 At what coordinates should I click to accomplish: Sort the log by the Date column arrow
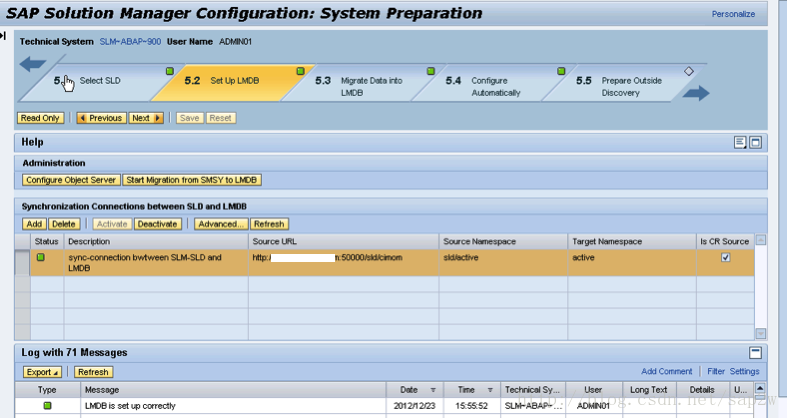tap(433, 390)
